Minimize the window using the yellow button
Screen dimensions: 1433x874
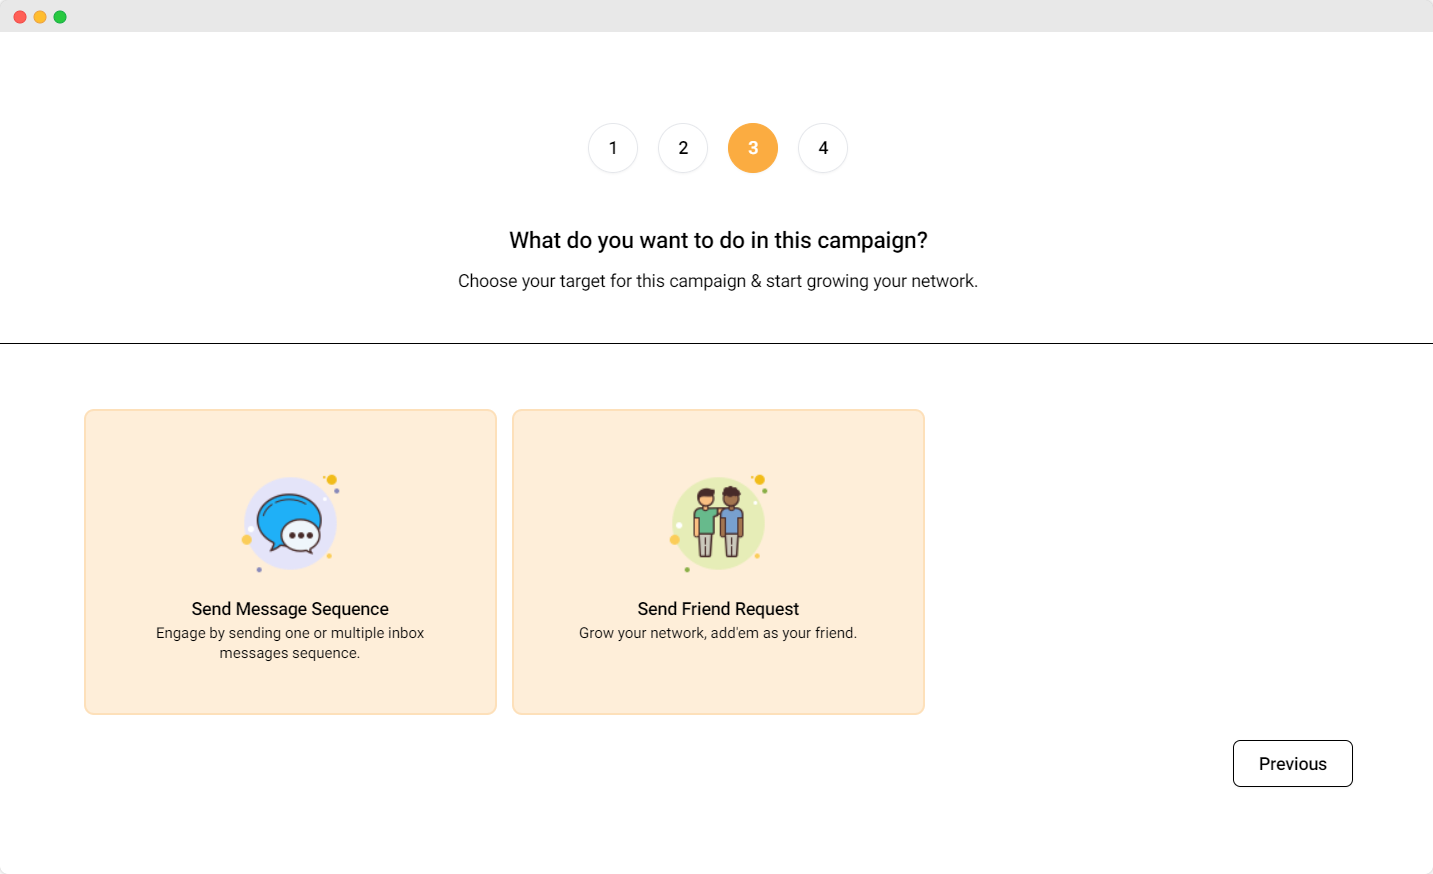click(x=40, y=17)
